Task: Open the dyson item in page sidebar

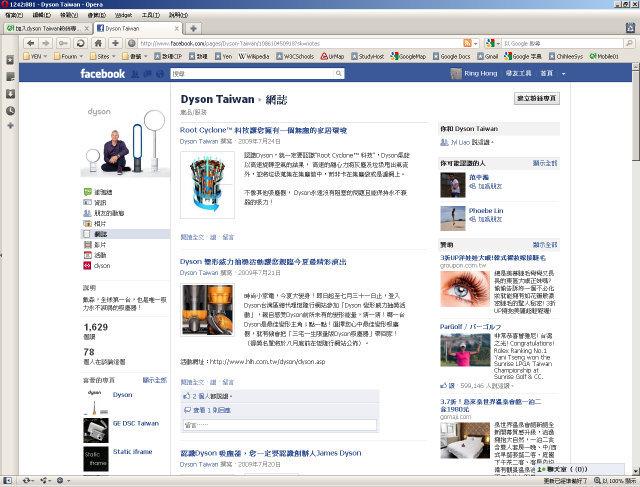Action: 102,266
